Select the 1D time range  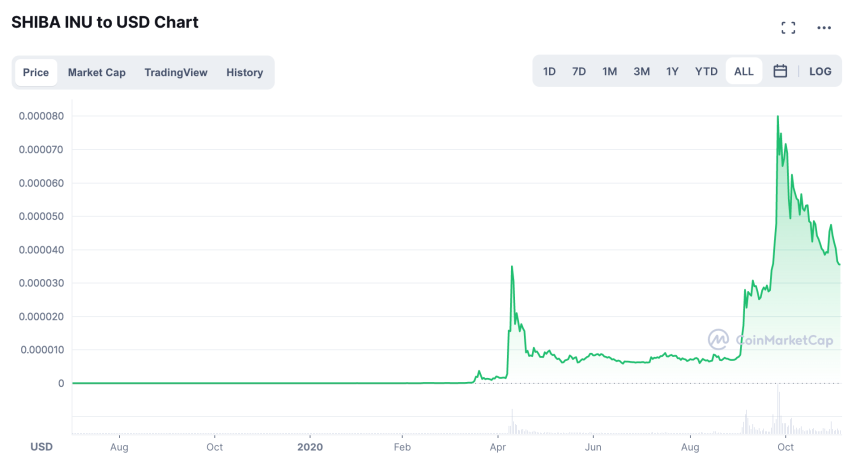point(549,72)
